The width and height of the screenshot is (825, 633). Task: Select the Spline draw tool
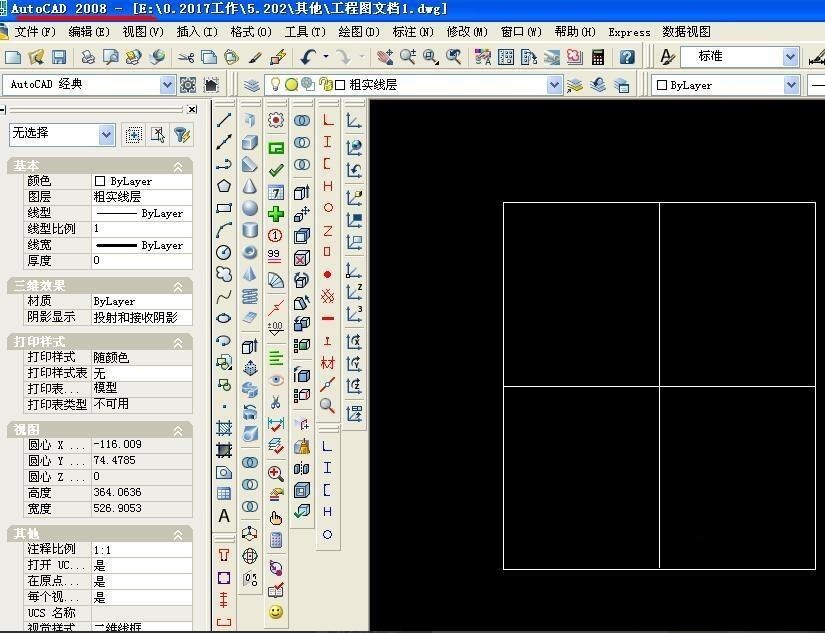pyautogui.click(x=224, y=296)
